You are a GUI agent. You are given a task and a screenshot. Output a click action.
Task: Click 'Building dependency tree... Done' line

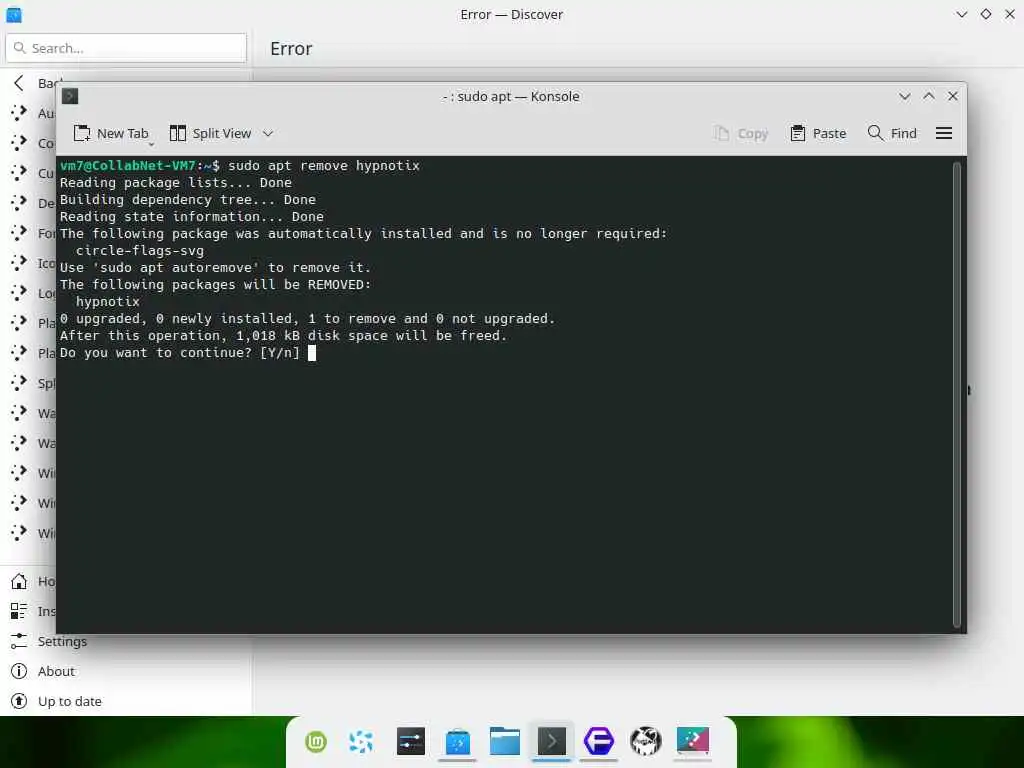pos(188,200)
